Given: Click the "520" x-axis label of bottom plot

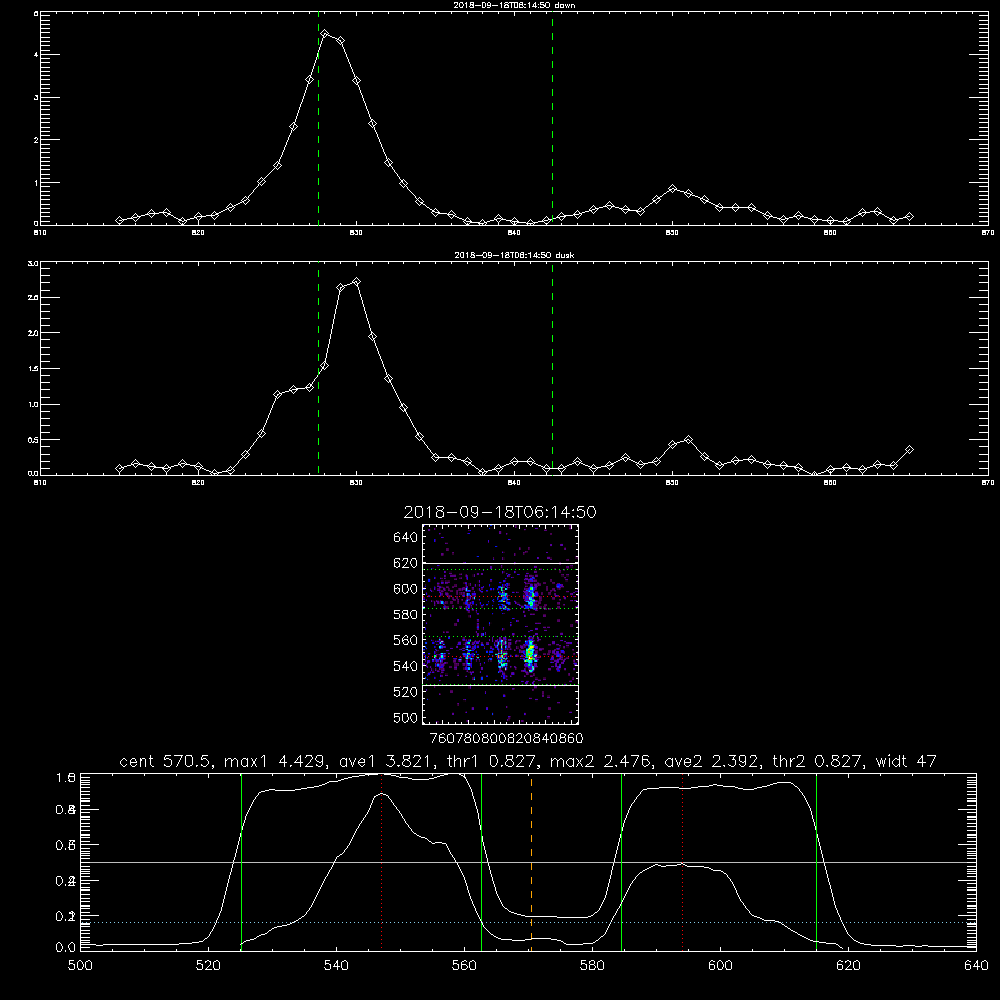Looking at the screenshot, I should tap(208, 966).
